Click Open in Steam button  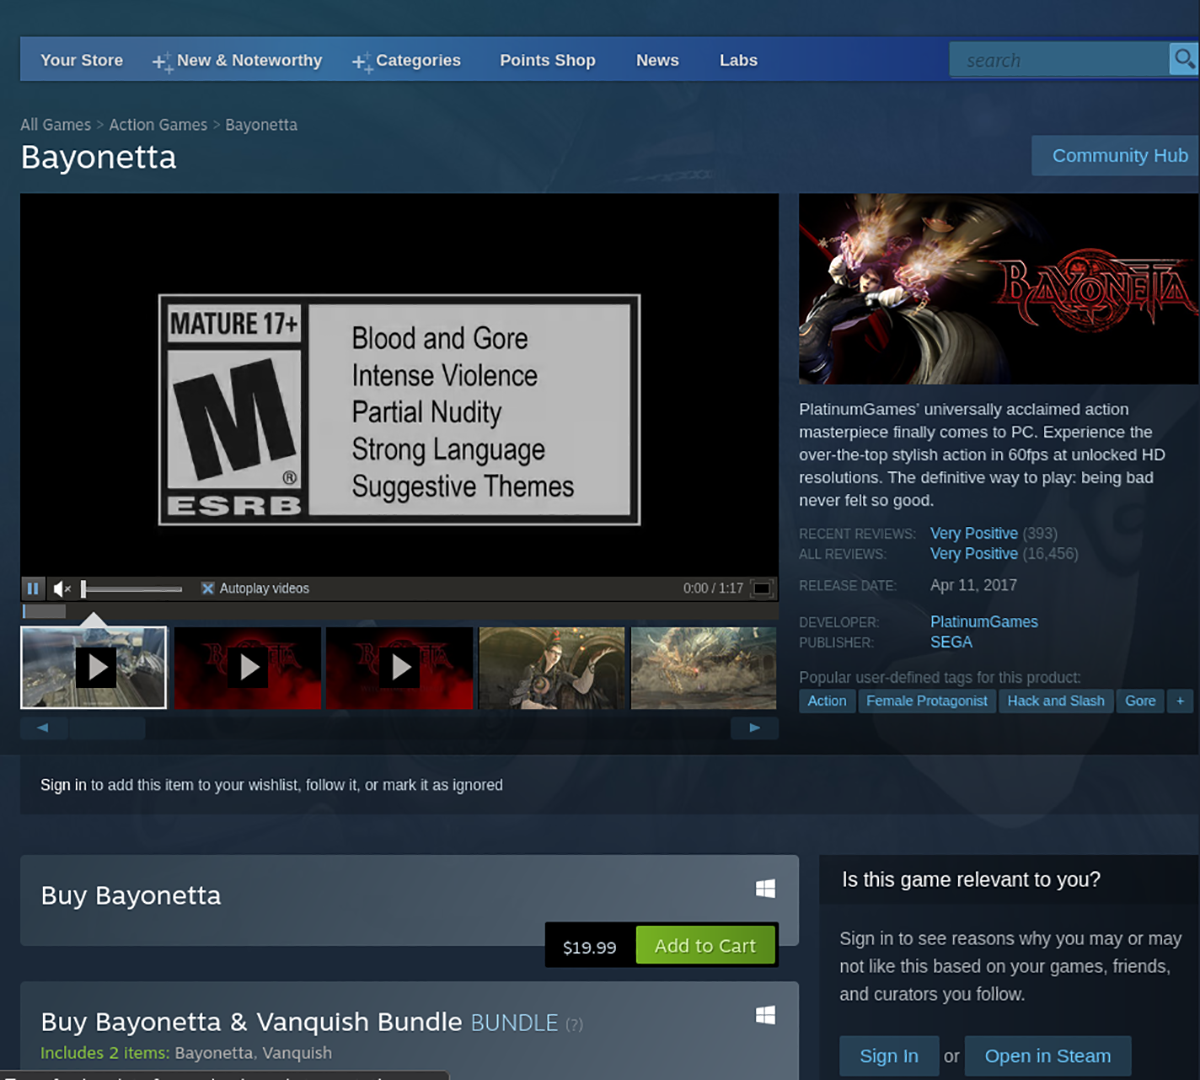(1047, 1056)
